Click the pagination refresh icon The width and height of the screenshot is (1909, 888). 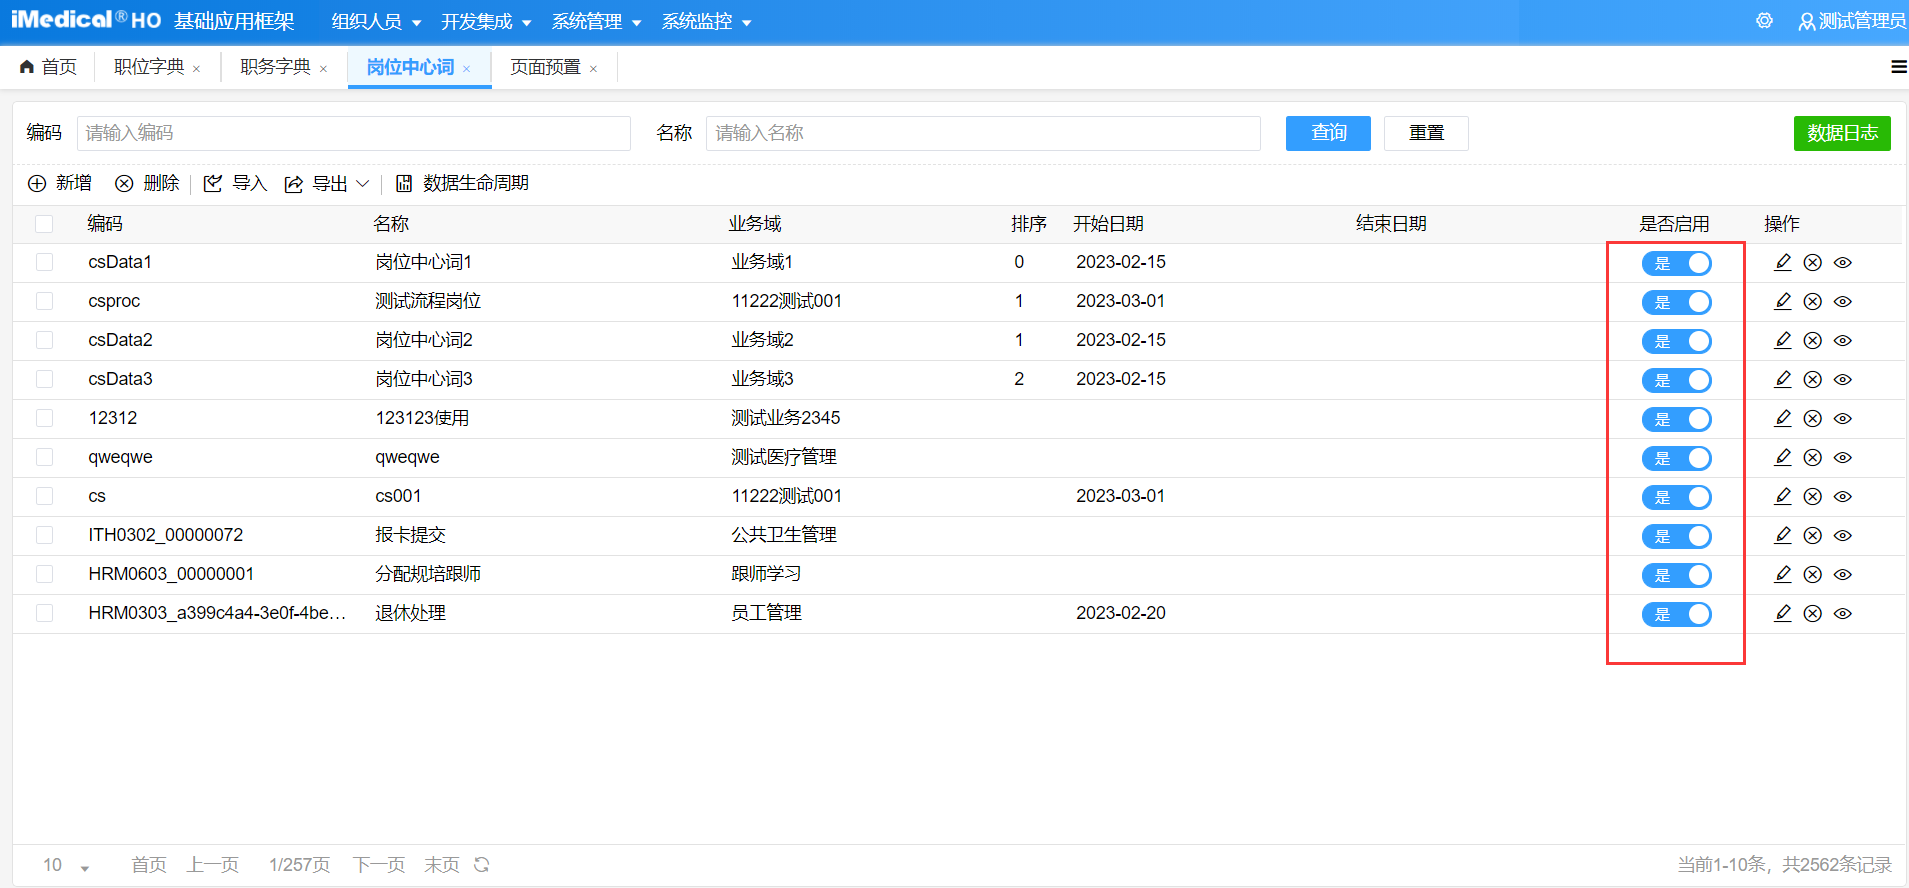coord(482,865)
